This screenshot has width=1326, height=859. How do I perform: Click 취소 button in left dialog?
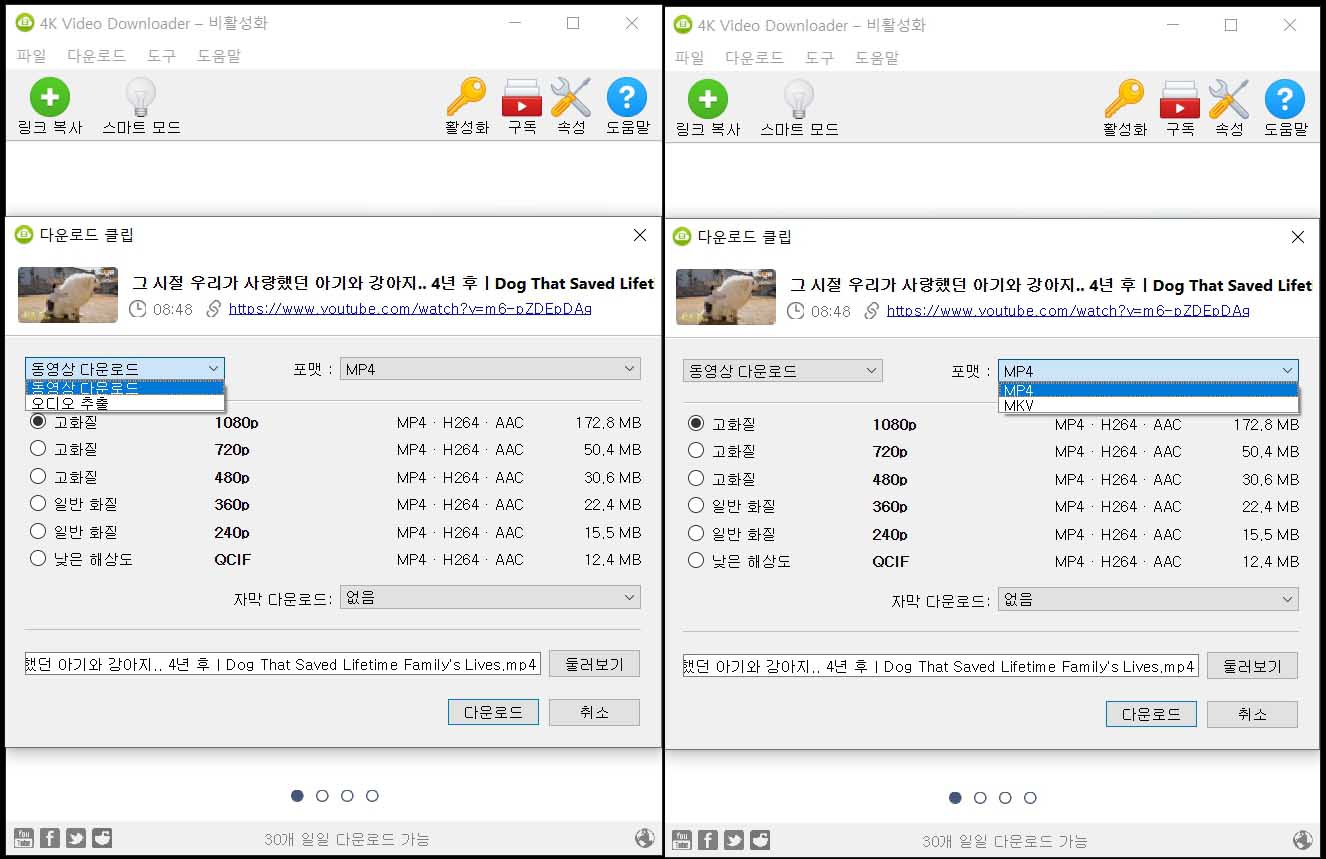594,712
